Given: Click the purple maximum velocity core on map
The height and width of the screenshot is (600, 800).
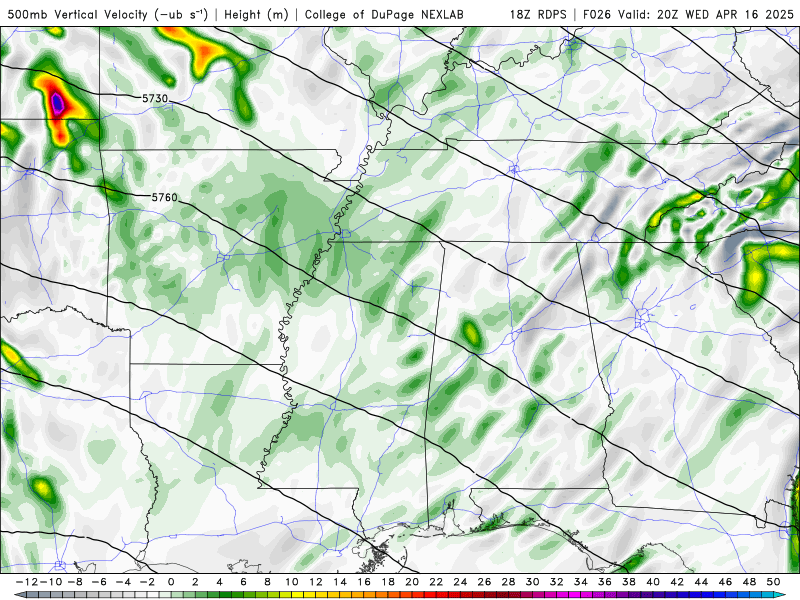Looking at the screenshot, I should 57,103.
